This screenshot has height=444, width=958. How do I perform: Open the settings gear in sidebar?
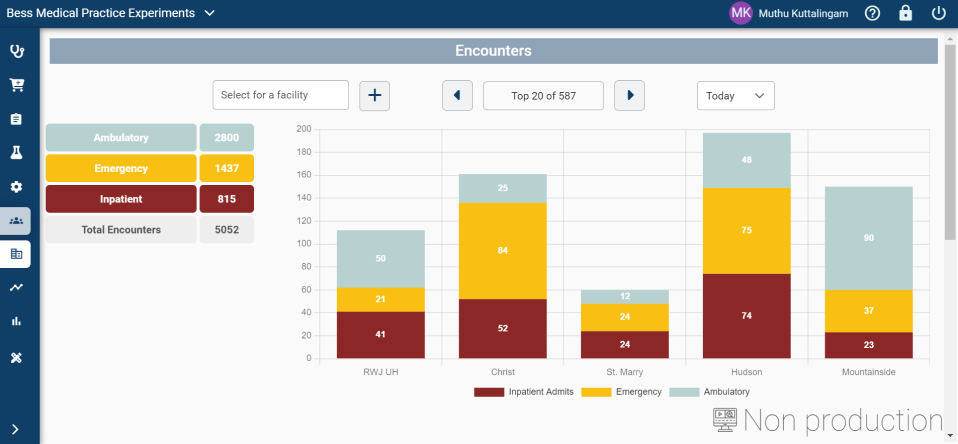click(x=16, y=187)
